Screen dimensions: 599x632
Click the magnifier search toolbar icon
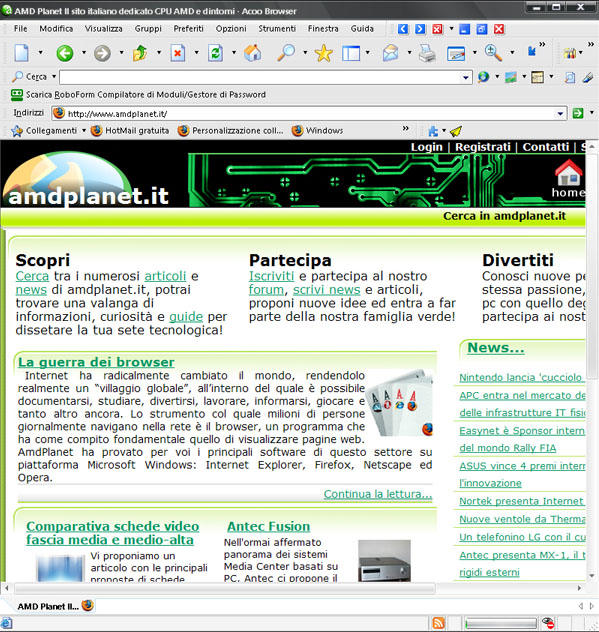point(286,53)
